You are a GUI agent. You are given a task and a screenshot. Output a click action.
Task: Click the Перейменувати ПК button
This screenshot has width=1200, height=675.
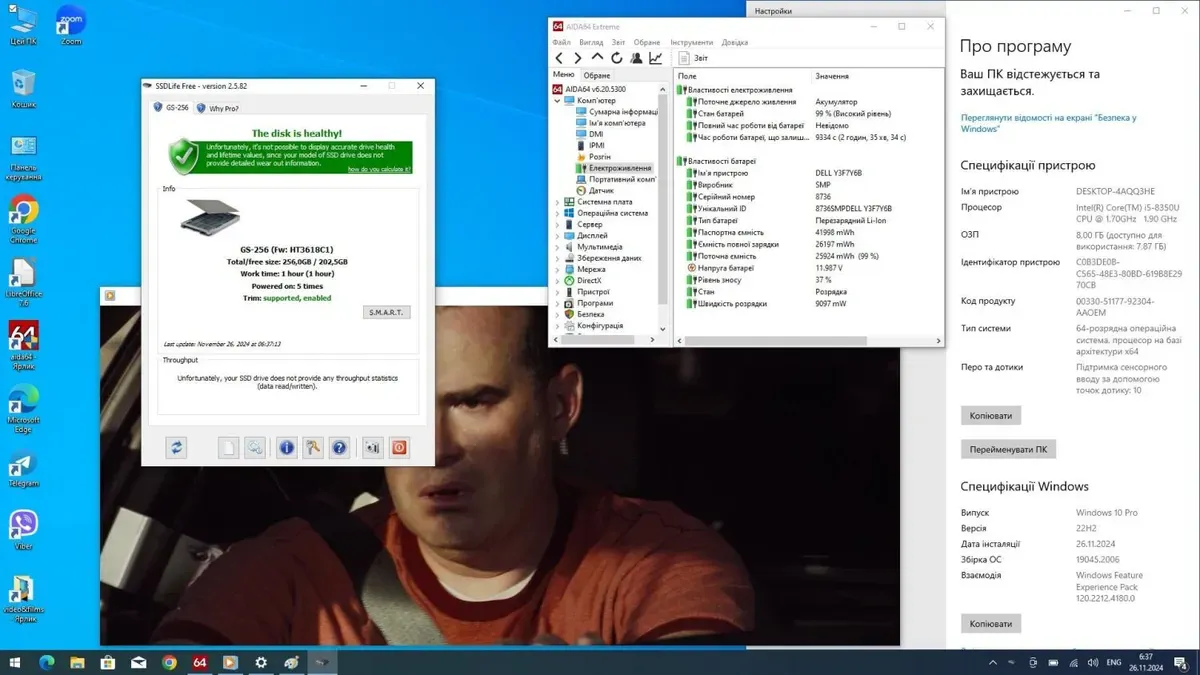pyautogui.click(x=1008, y=449)
